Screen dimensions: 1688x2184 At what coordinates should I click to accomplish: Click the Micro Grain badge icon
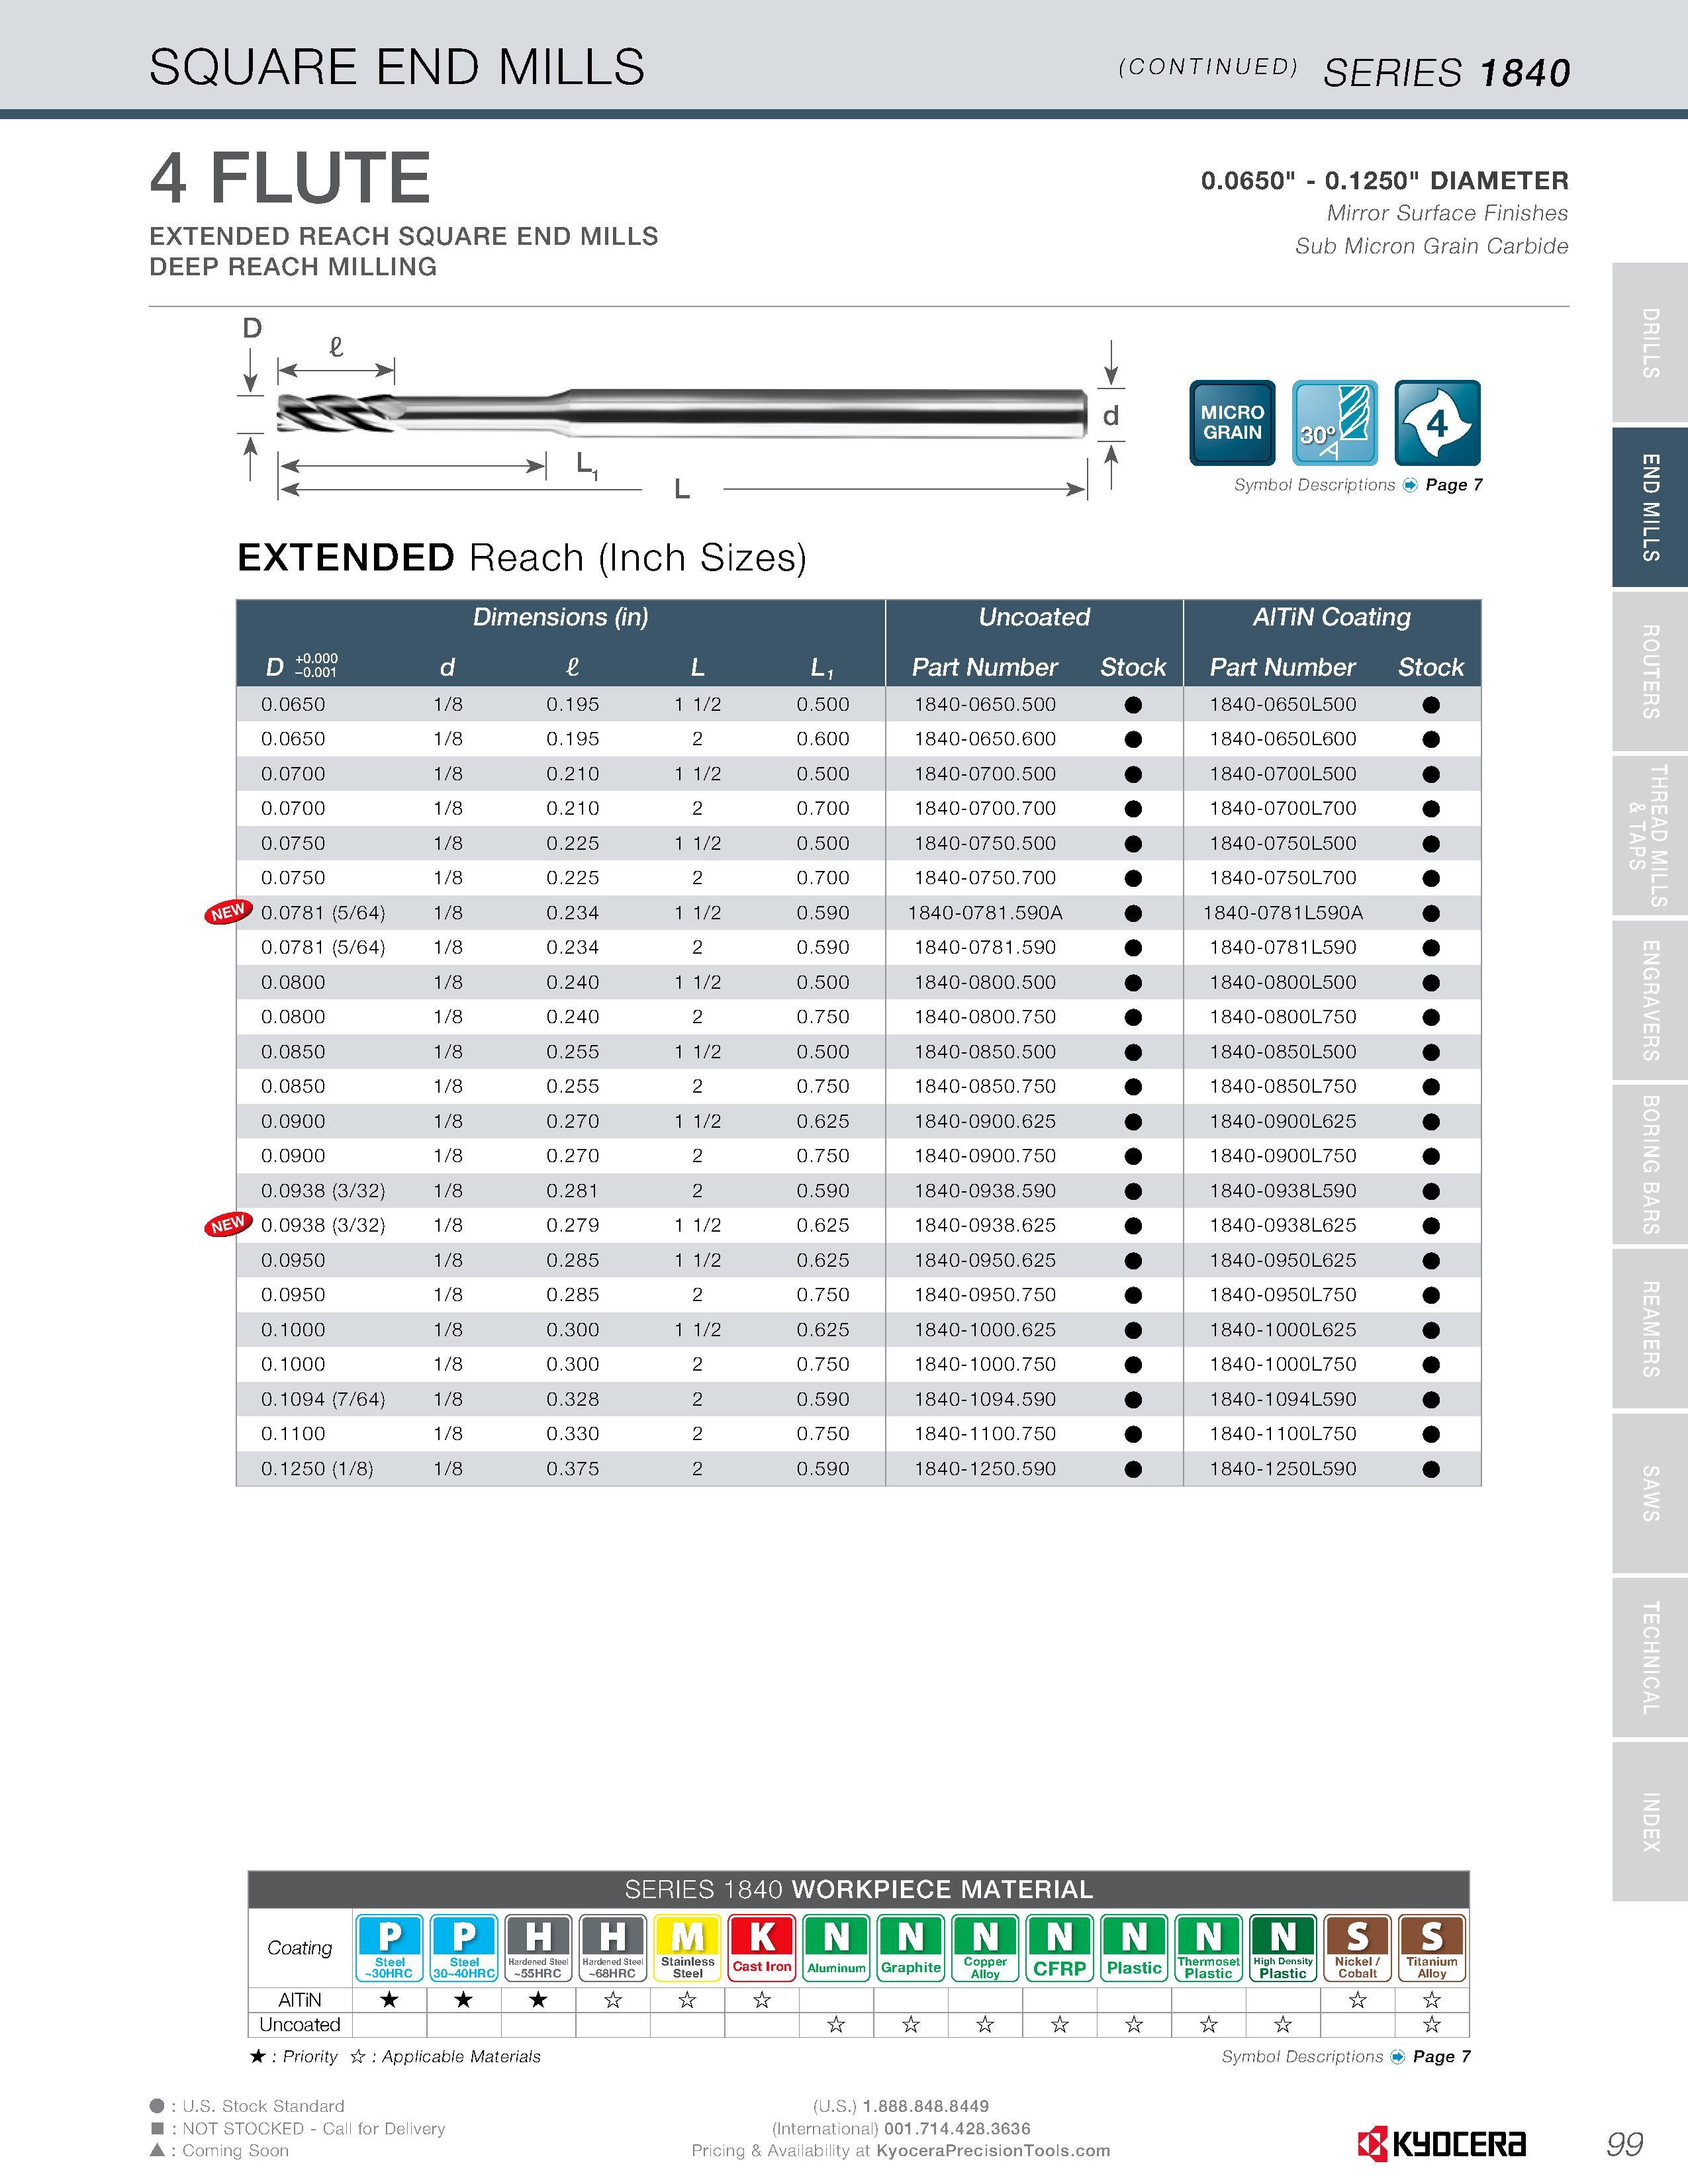tap(1232, 422)
